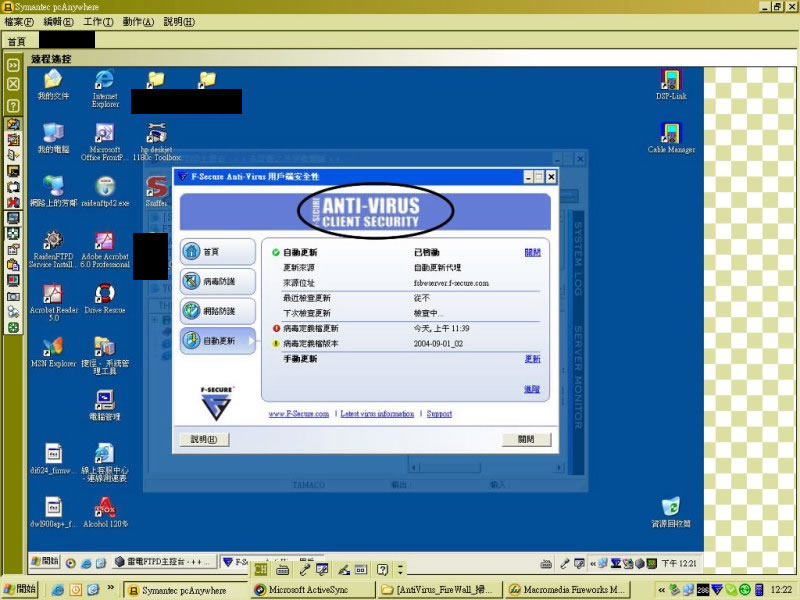Select the Adobe Acrobat 6.0 Professional icon
Image resolution: width=800 pixels, height=600 pixels.
coord(105,249)
